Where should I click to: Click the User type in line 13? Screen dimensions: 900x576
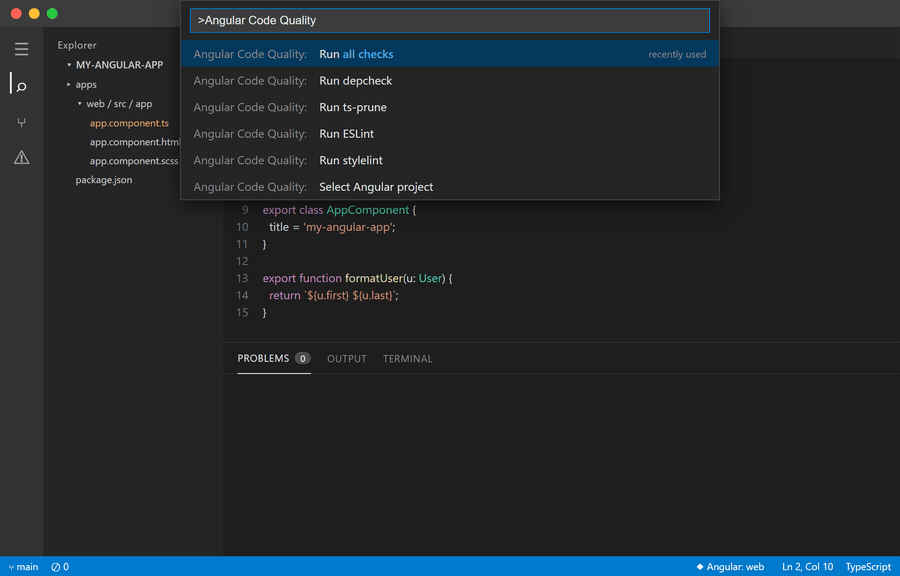430,278
